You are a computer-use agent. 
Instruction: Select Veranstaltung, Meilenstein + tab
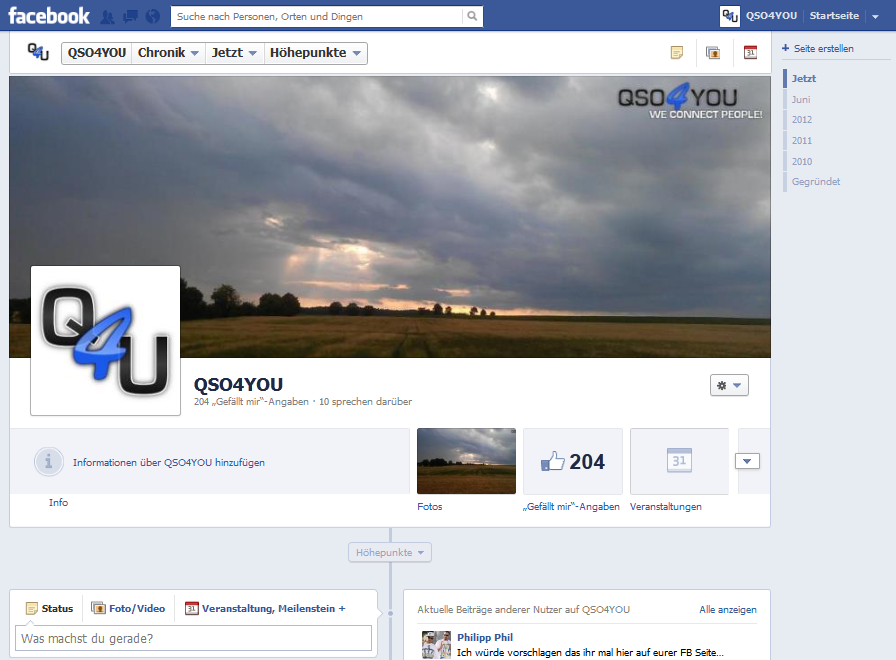(265, 608)
